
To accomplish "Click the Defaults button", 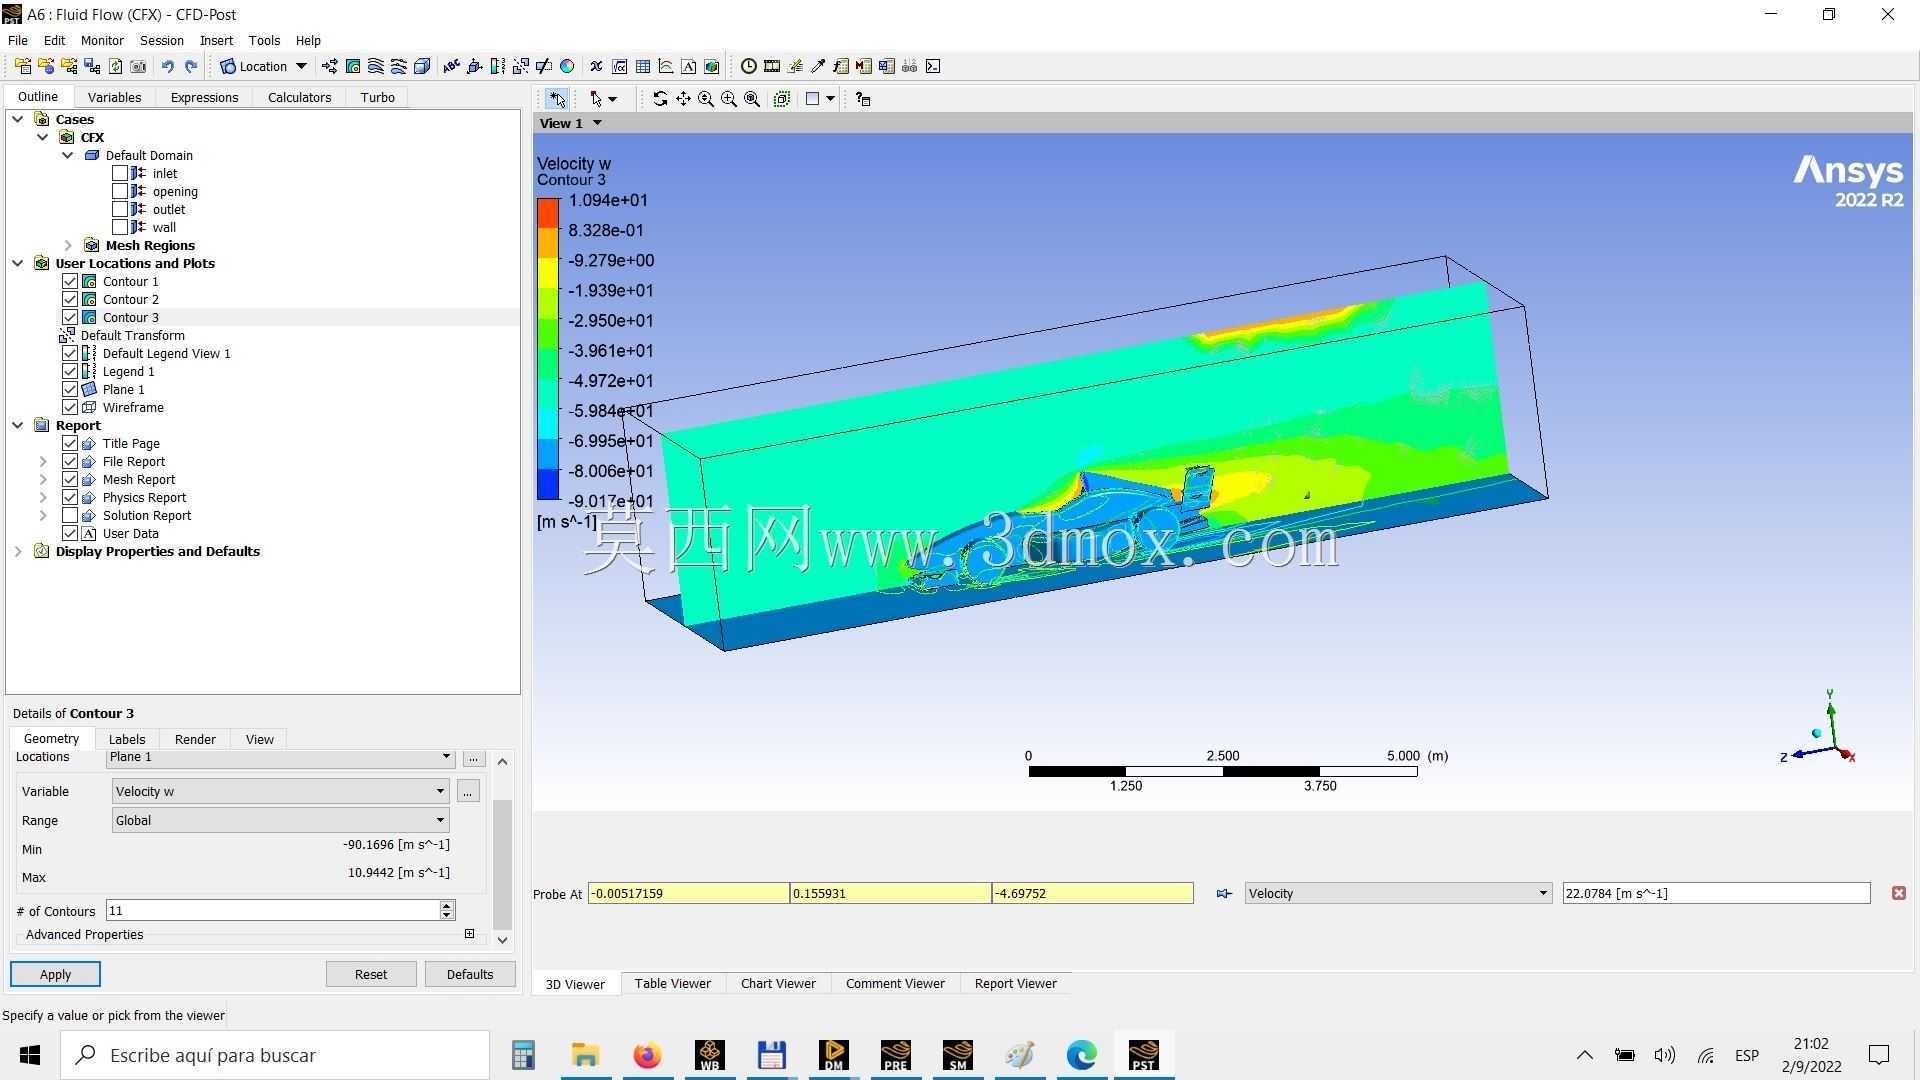I will tap(470, 974).
